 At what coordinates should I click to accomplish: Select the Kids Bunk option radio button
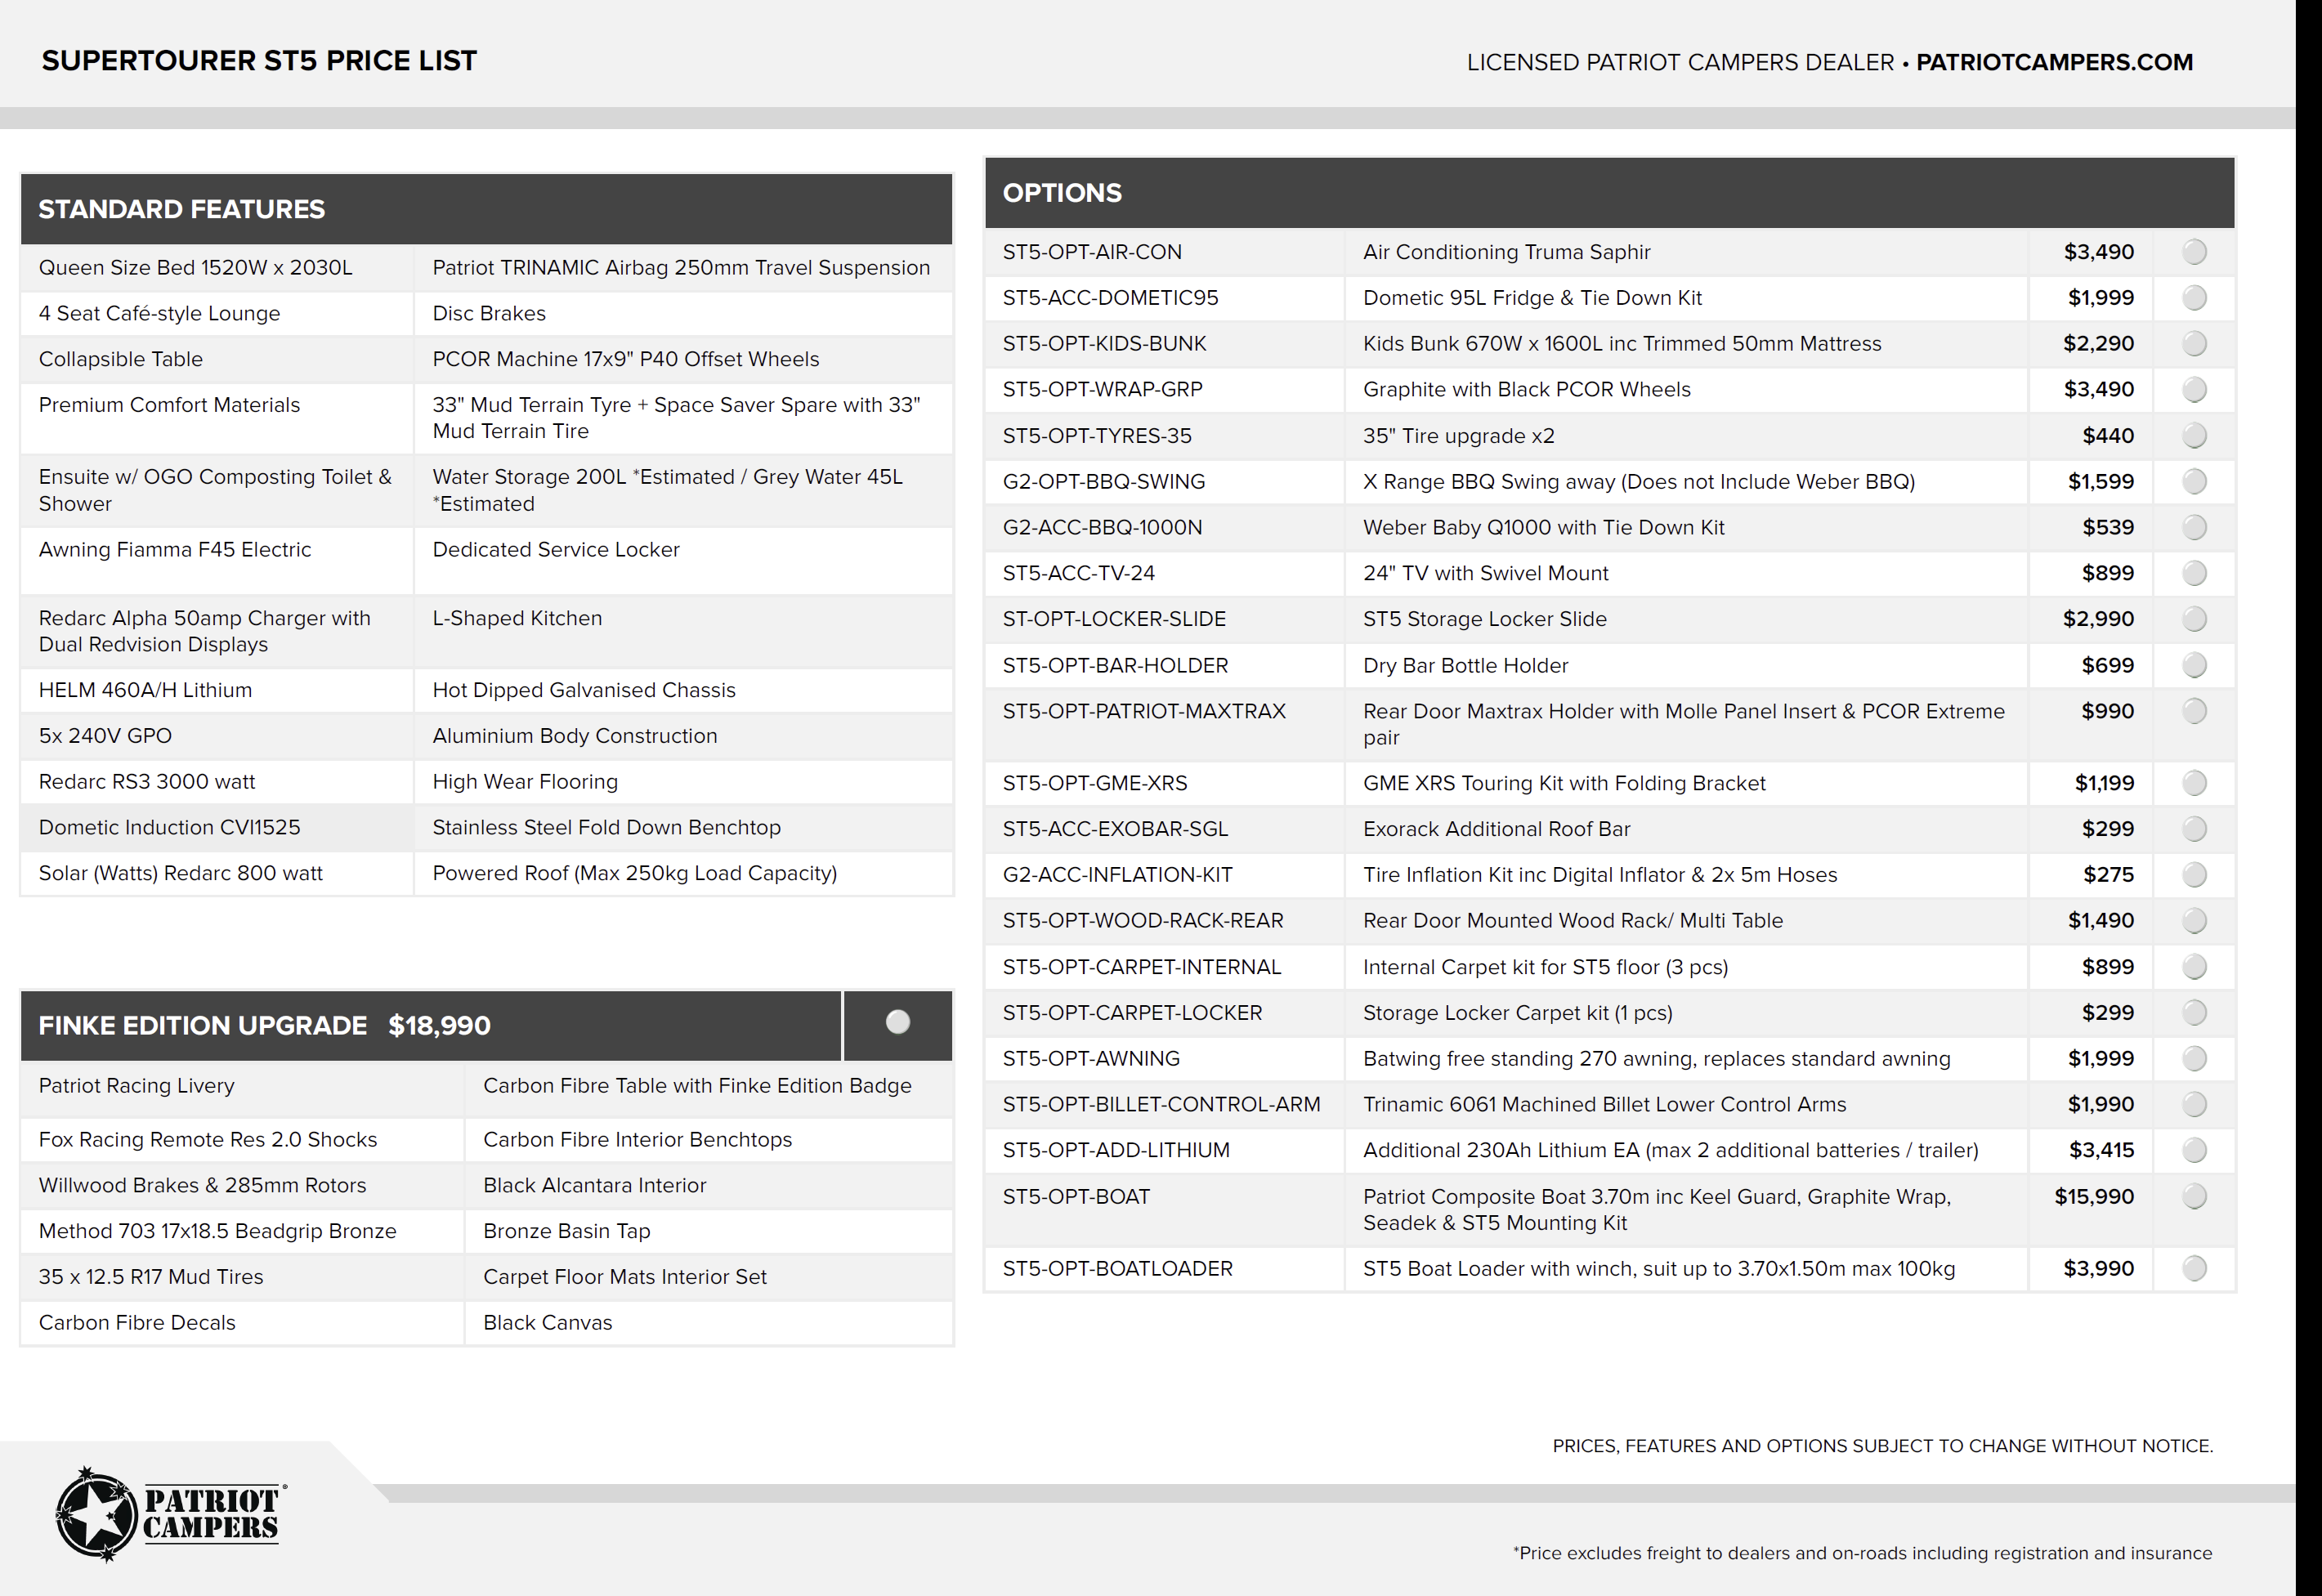(2194, 344)
